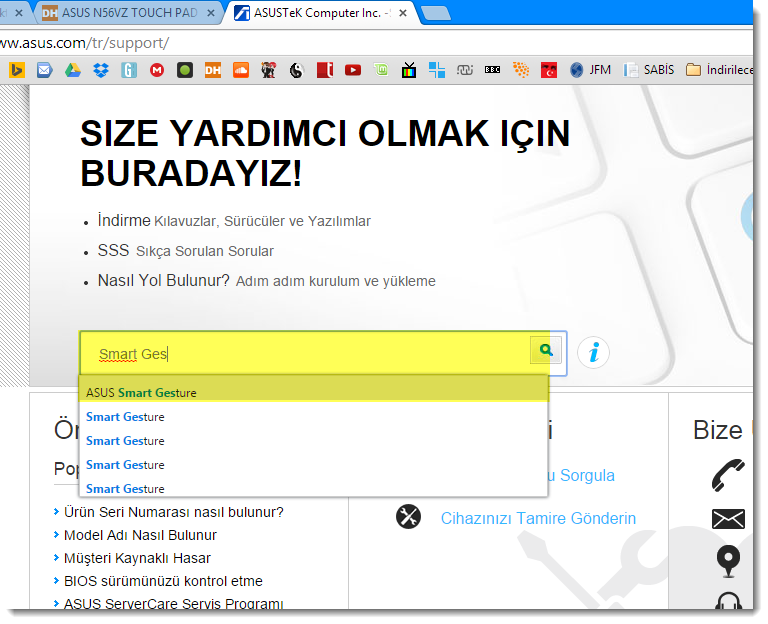Open Model Adı Nasıl Bulunur link
768x624 pixels.
(140, 535)
